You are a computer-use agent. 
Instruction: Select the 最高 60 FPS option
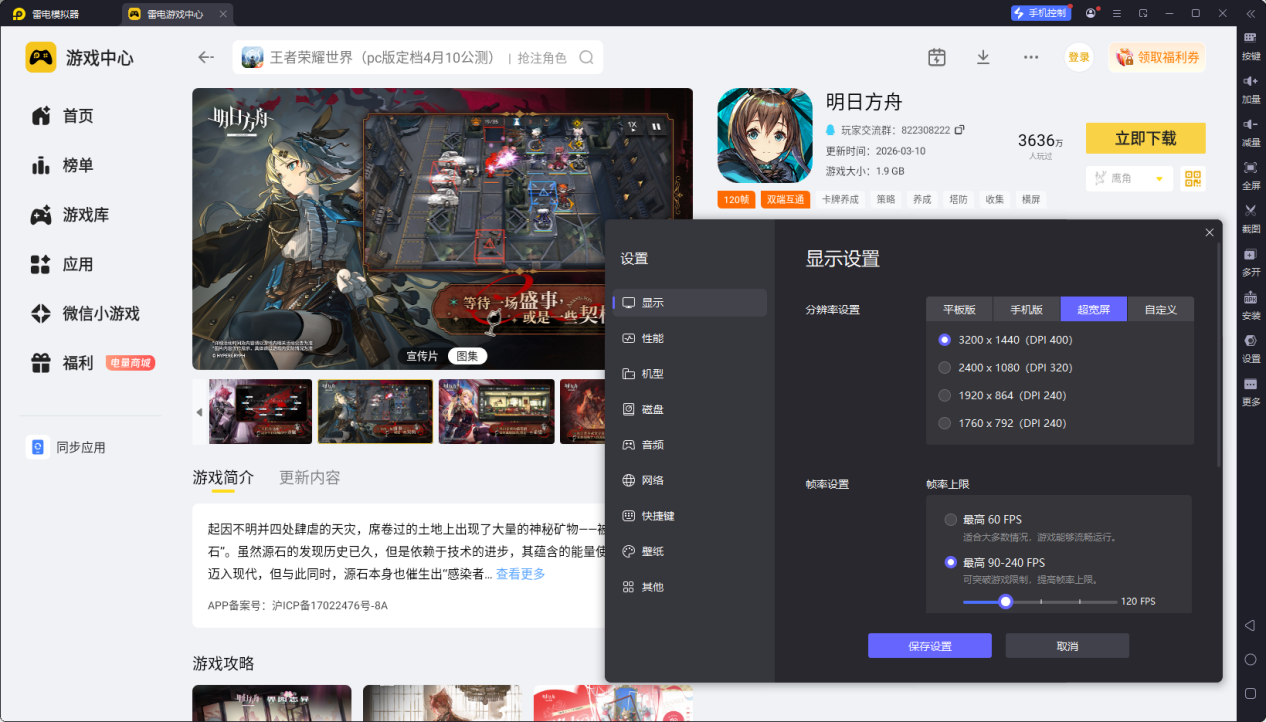click(951, 520)
